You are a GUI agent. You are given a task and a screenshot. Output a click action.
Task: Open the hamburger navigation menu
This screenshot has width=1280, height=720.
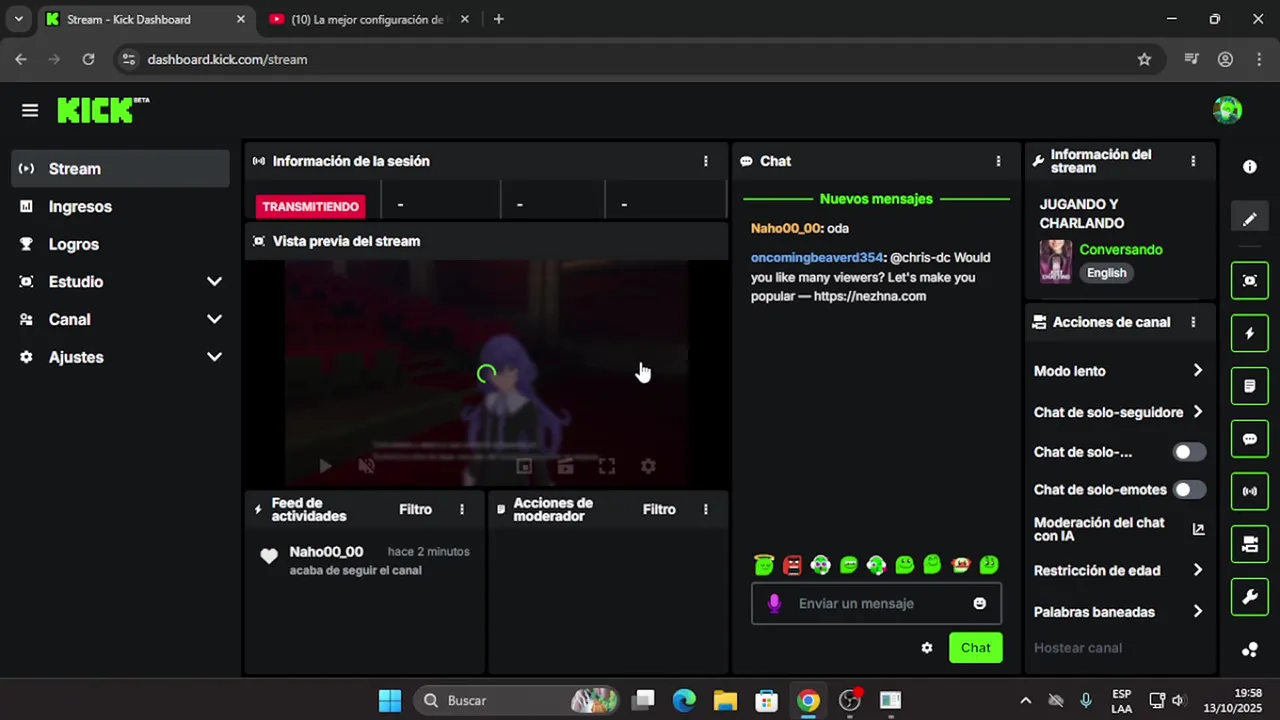tap(30, 111)
